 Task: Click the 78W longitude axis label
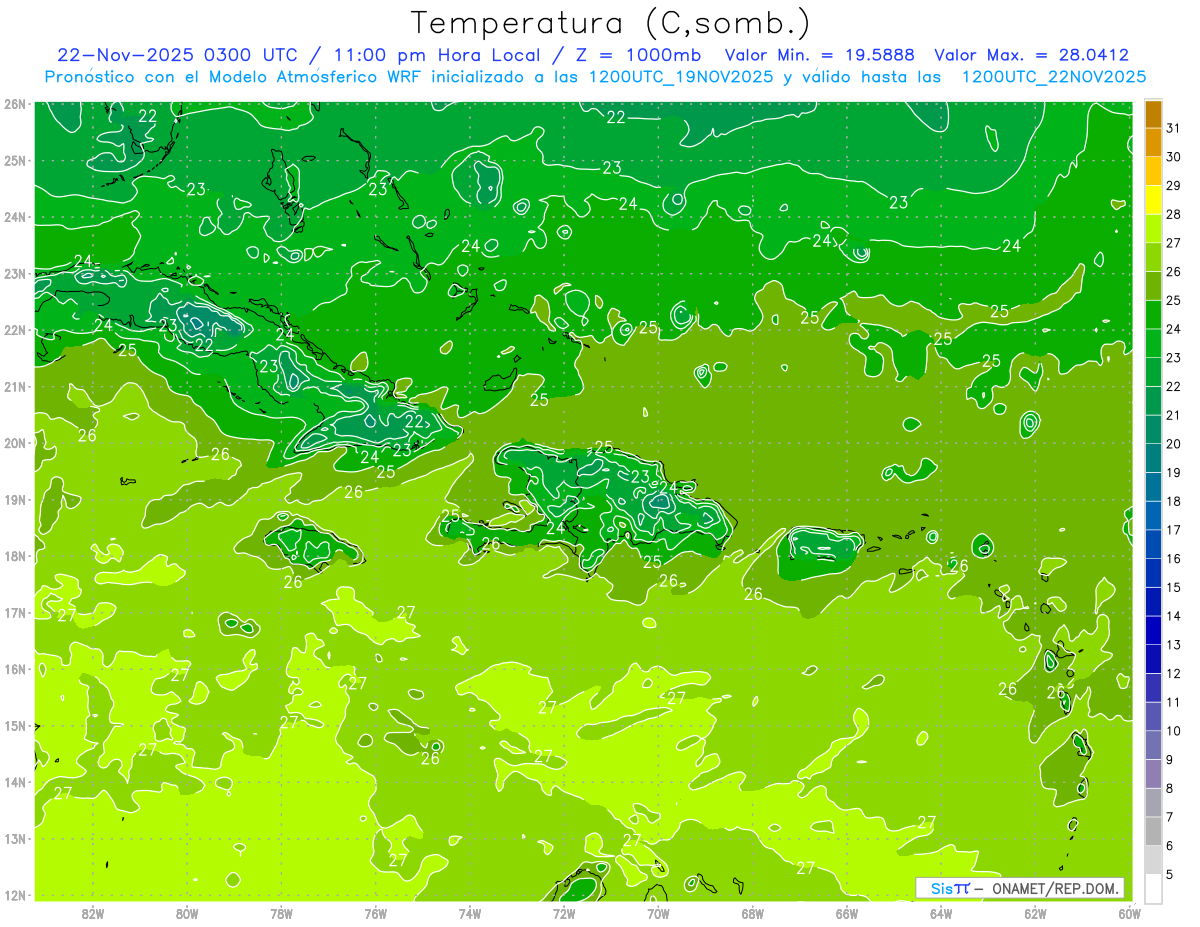click(281, 913)
